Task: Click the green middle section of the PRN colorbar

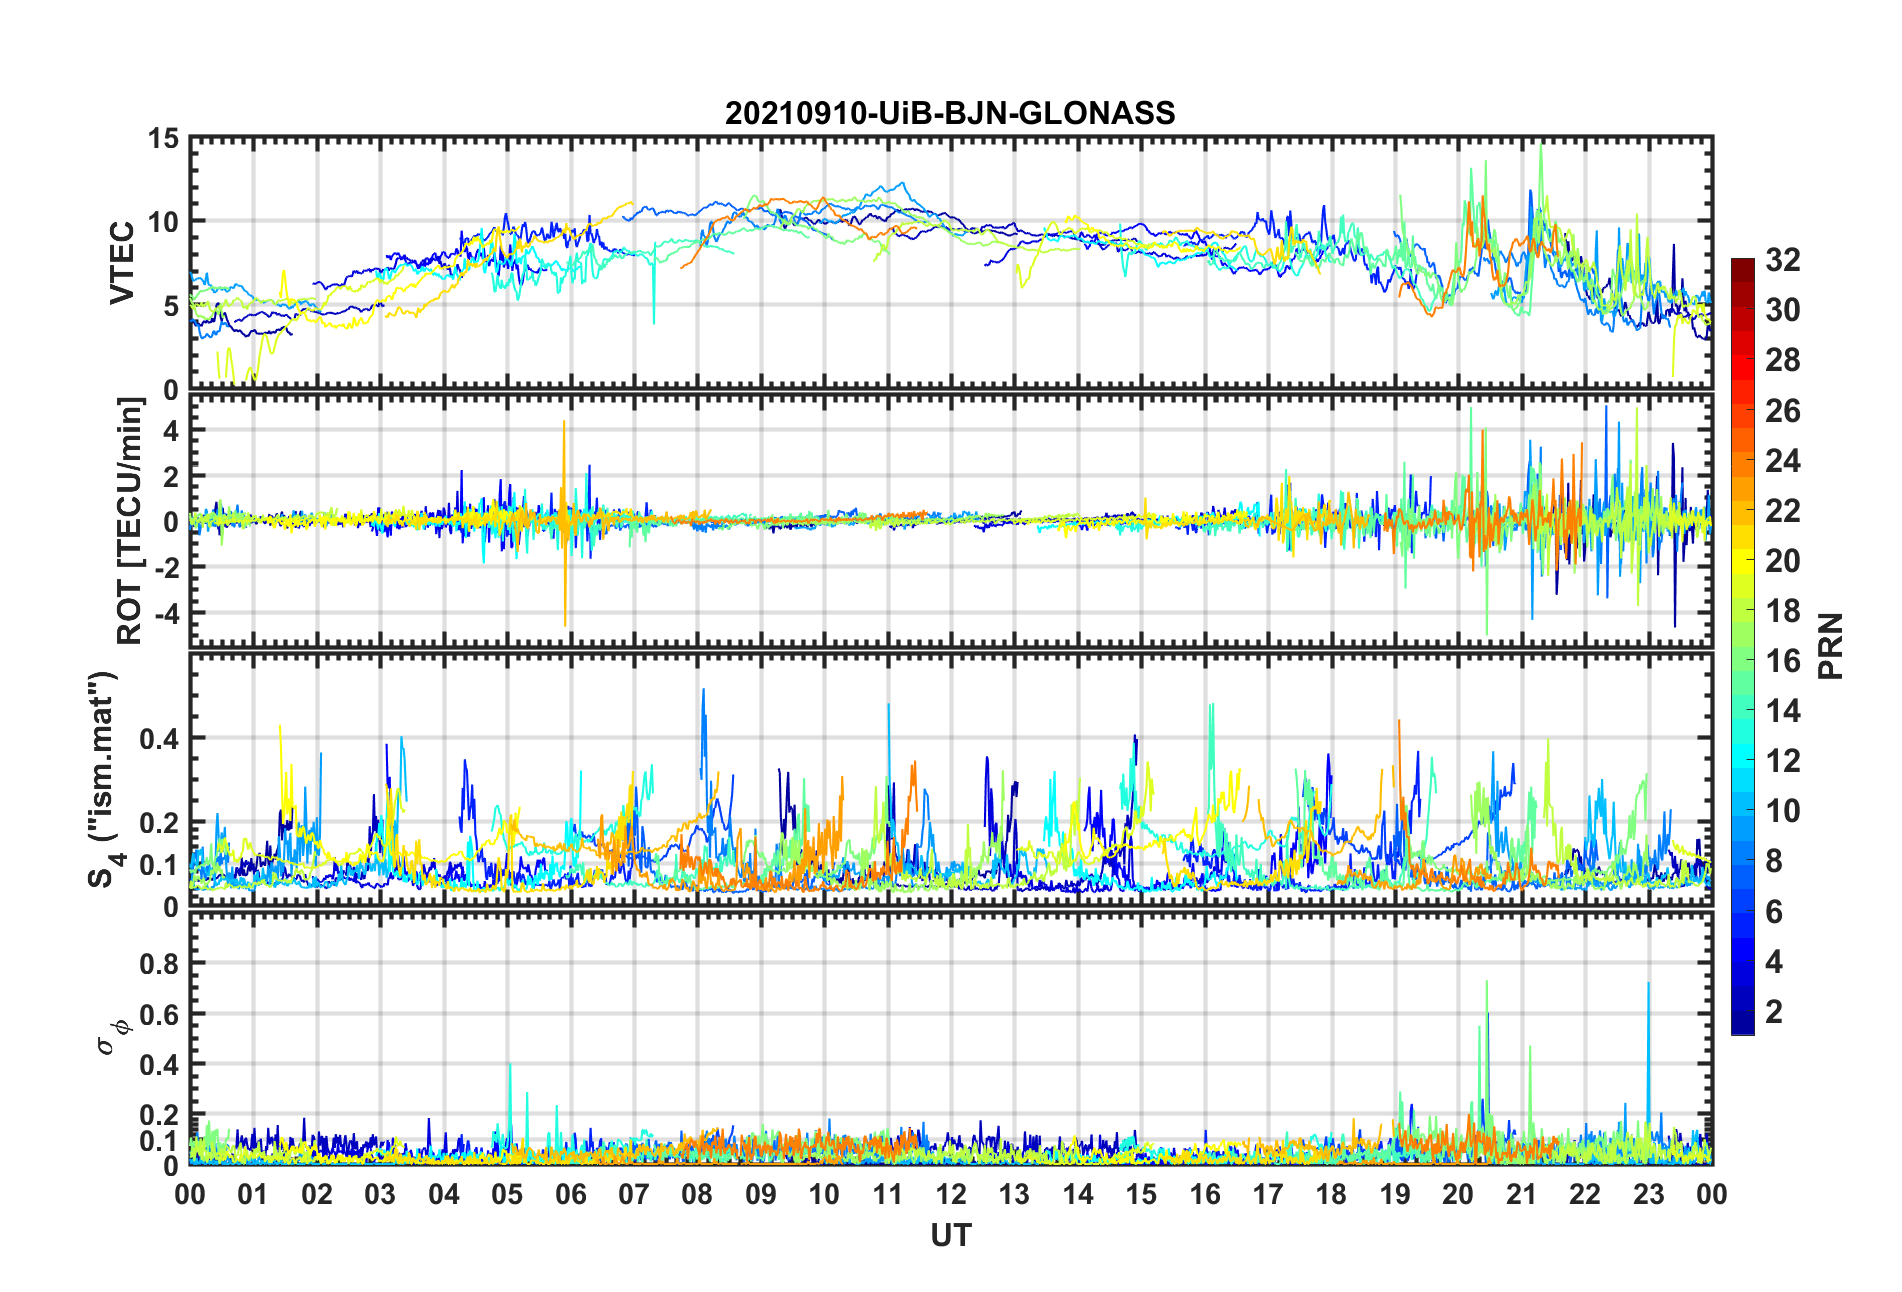Action: [1743, 648]
